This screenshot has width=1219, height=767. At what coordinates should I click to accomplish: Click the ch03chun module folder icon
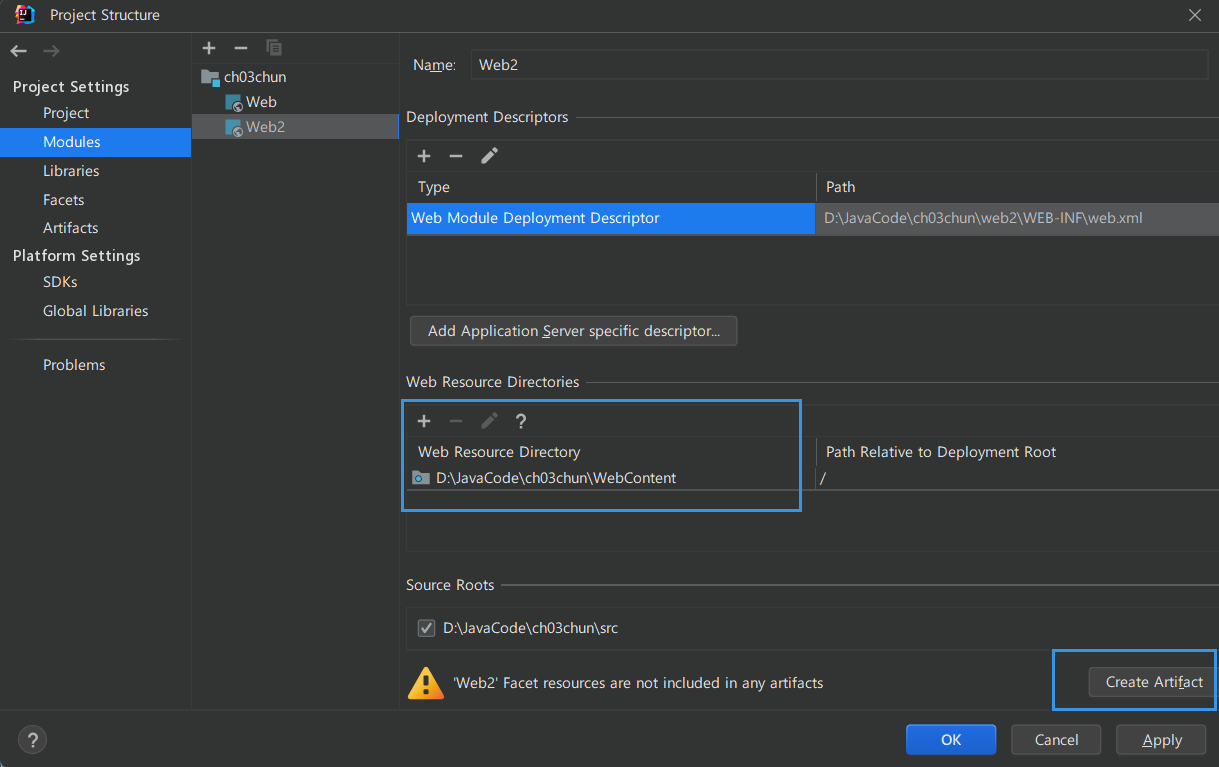pyautogui.click(x=210, y=77)
